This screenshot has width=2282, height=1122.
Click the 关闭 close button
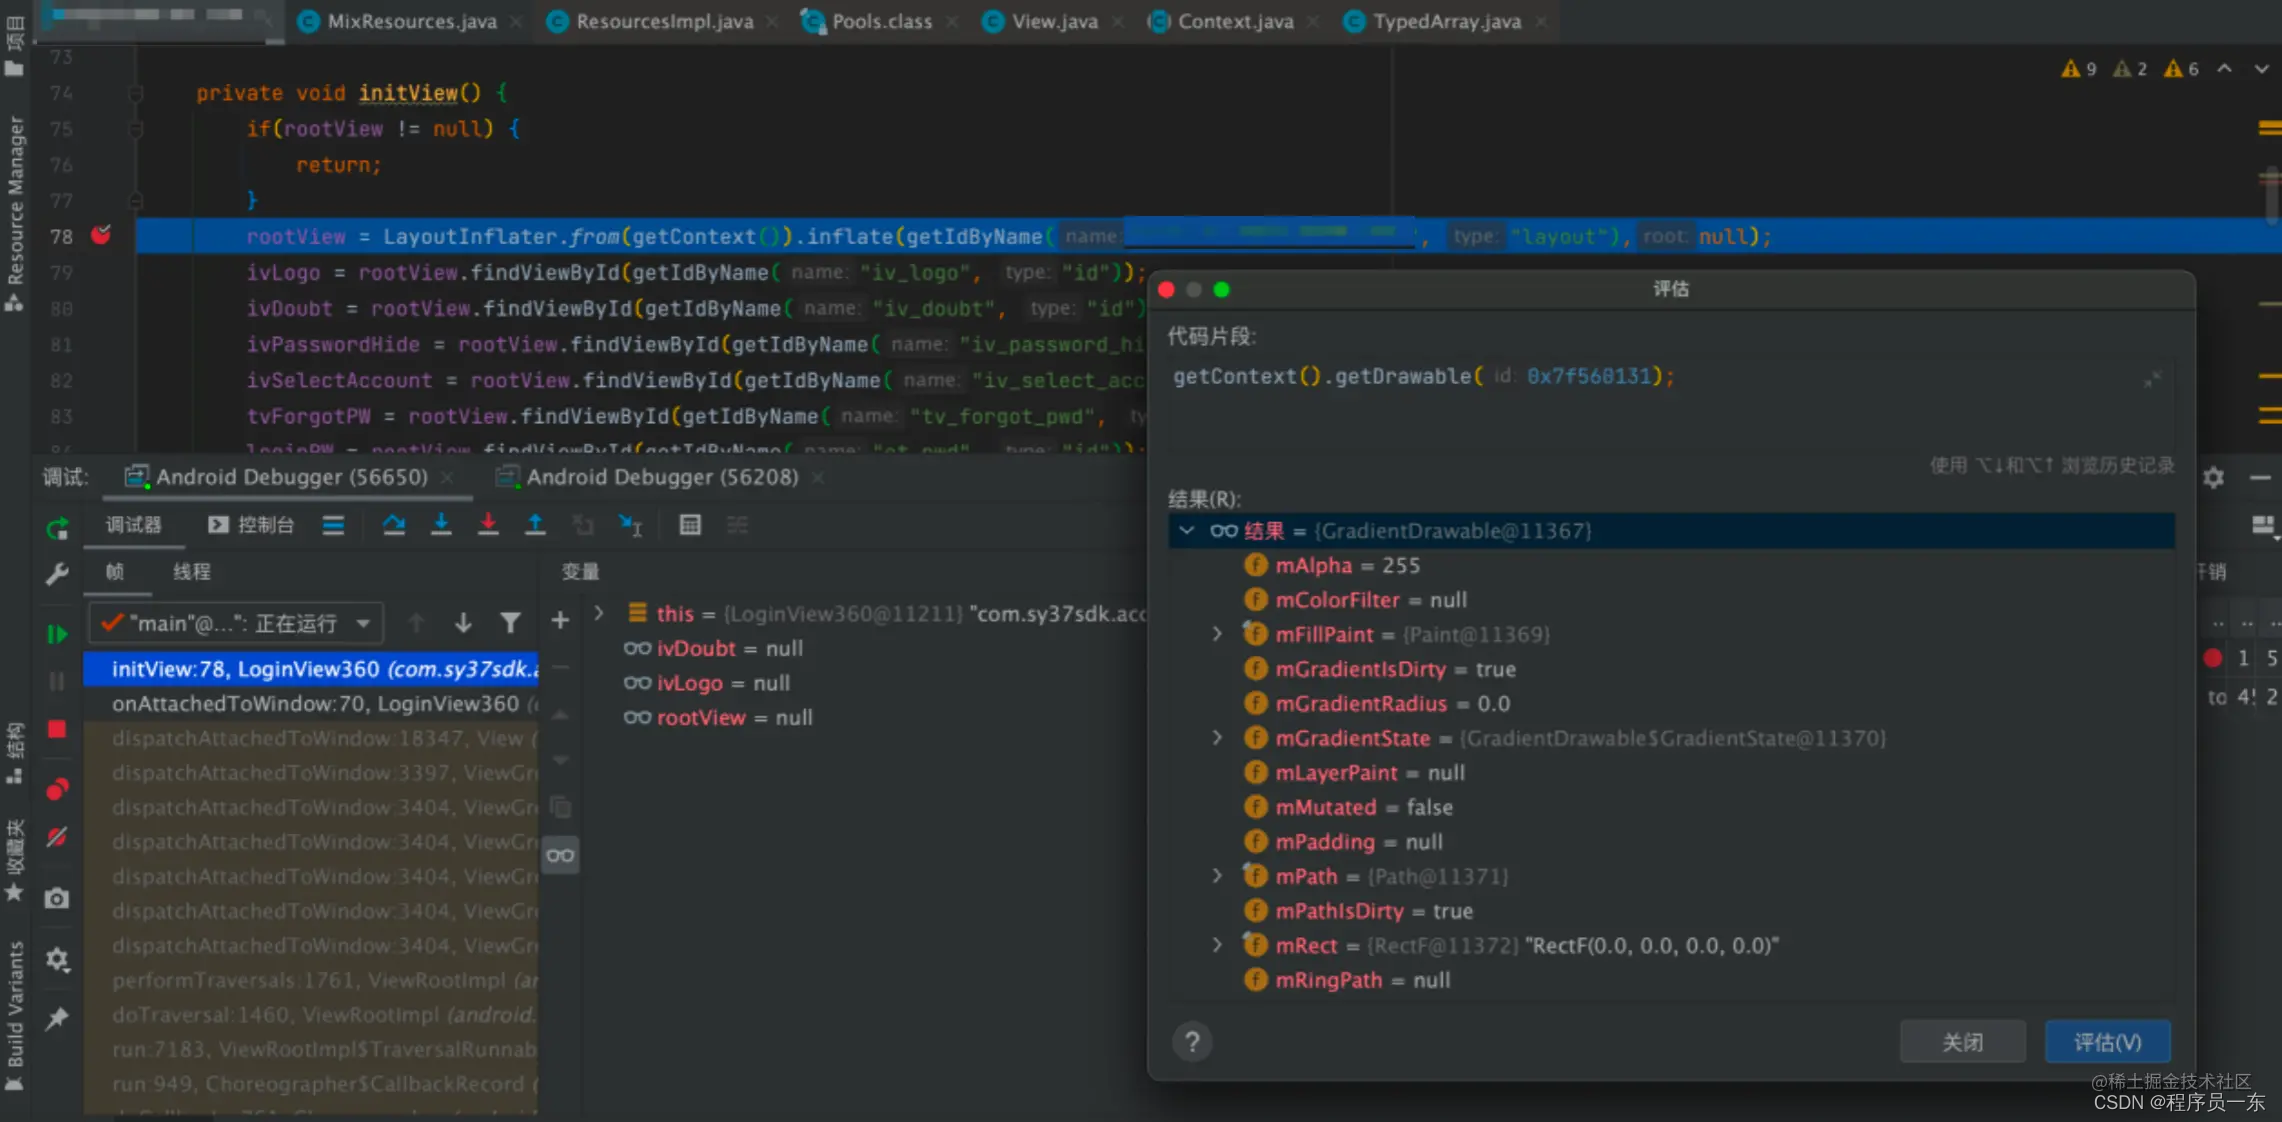tap(1962, 1042)
